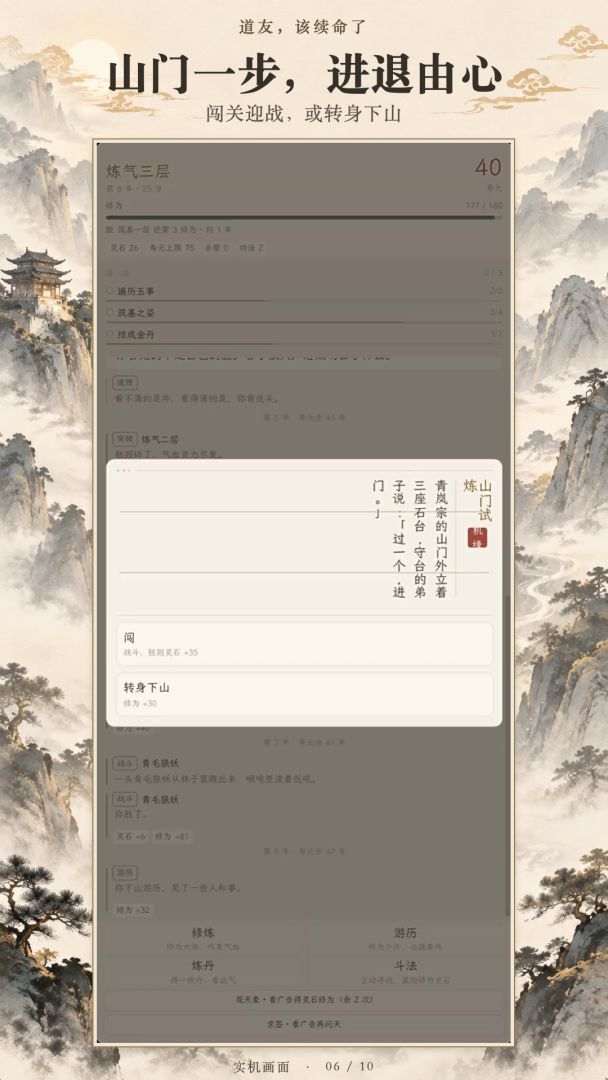
Task: Click the 06 / 10 page indicator
Action: (x=350, y=1066)
